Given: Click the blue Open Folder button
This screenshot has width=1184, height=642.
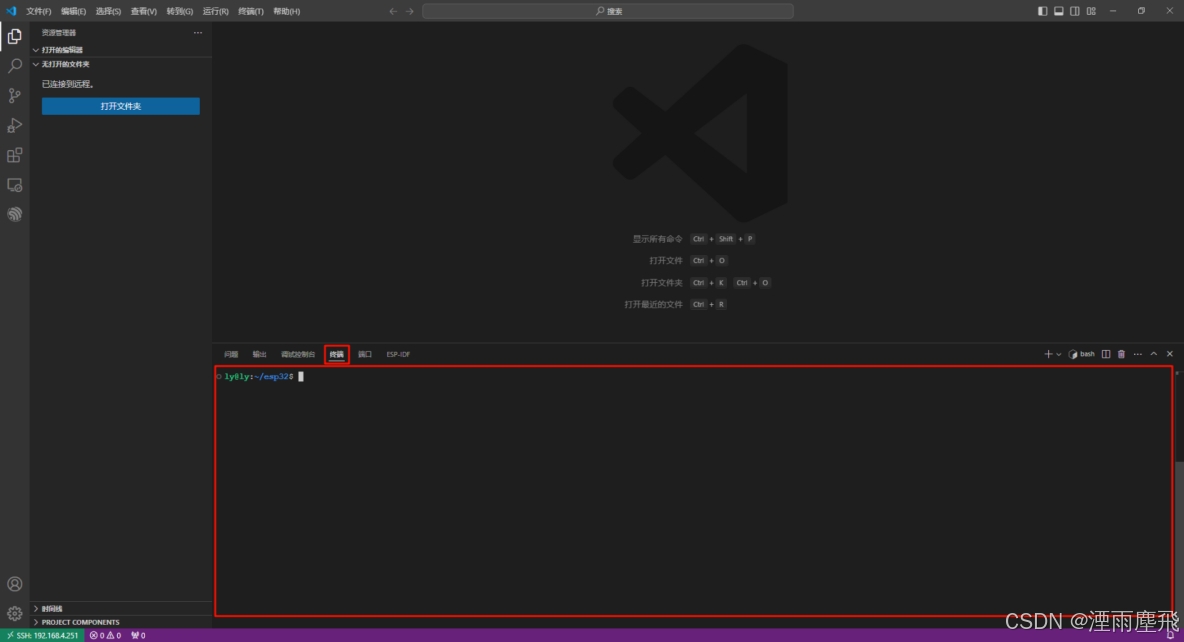Looking at the screenshot, I should 121,106.
